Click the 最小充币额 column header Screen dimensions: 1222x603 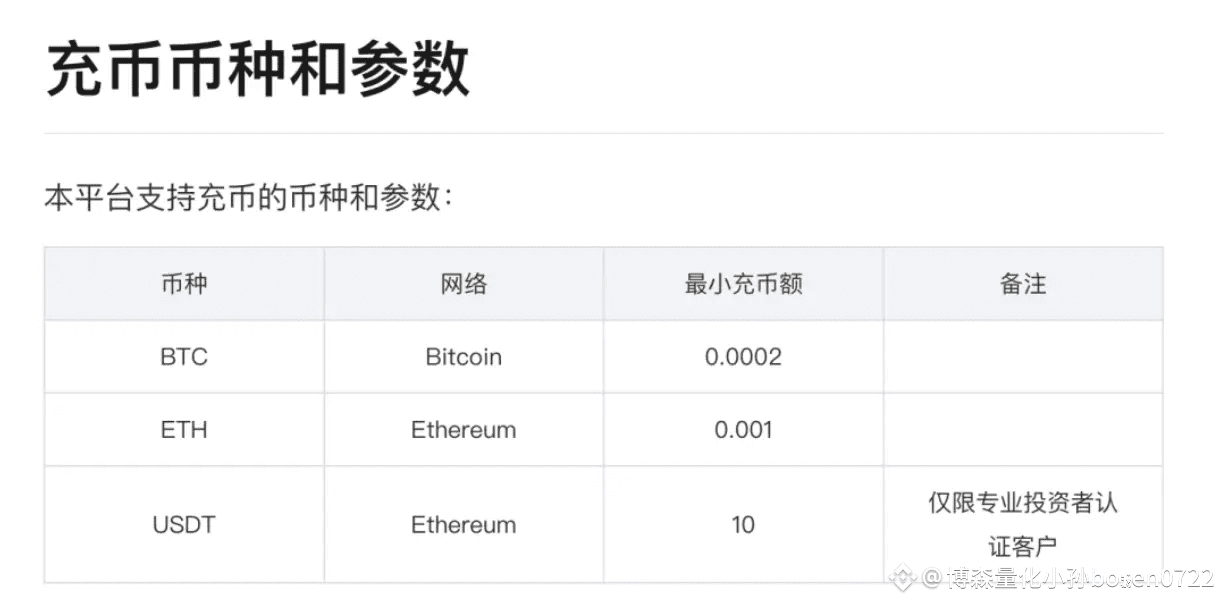click(743, 284)
